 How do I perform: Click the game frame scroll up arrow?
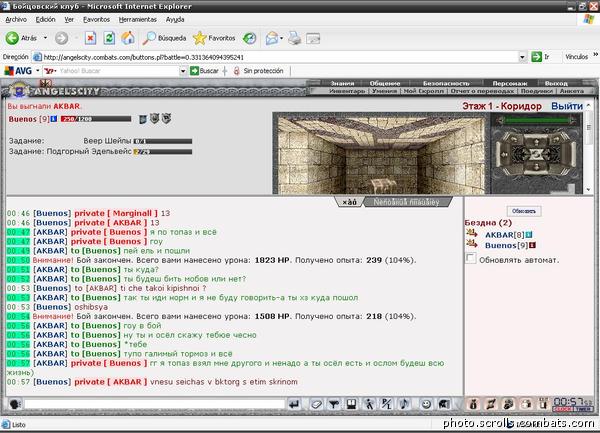click(589, 105)
